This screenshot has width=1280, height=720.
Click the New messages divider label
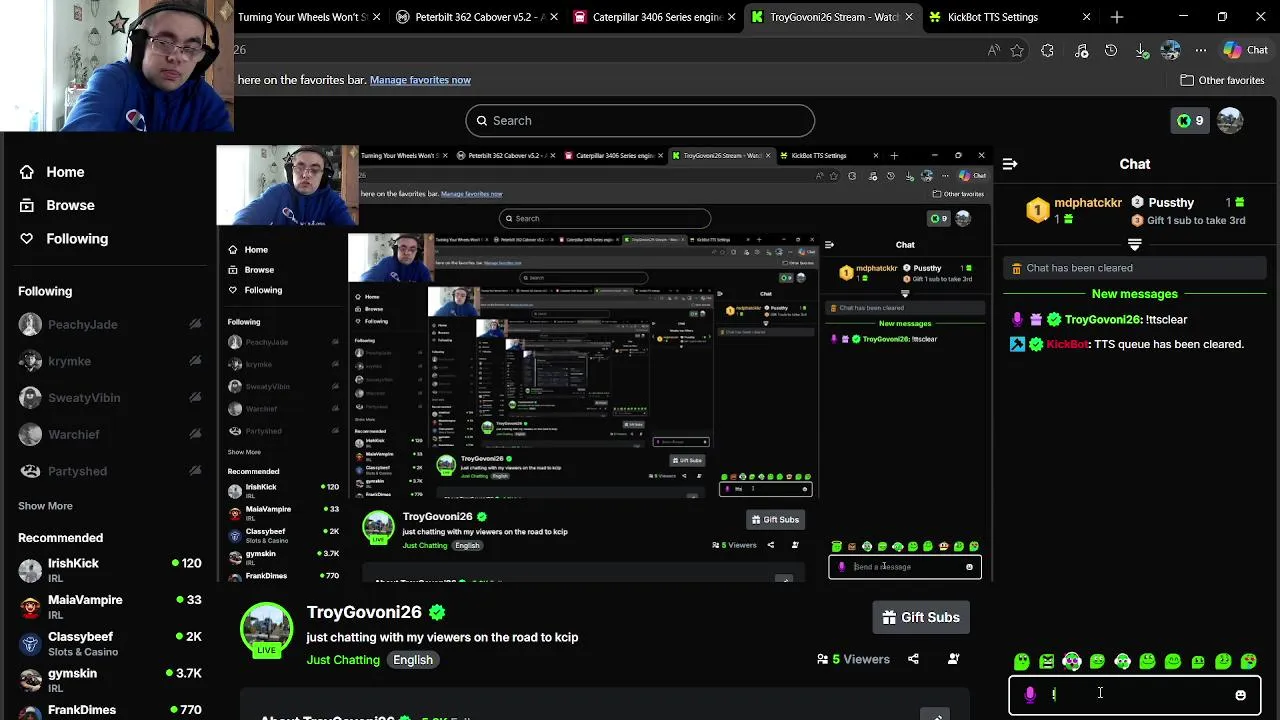[x=1134, y=294]
